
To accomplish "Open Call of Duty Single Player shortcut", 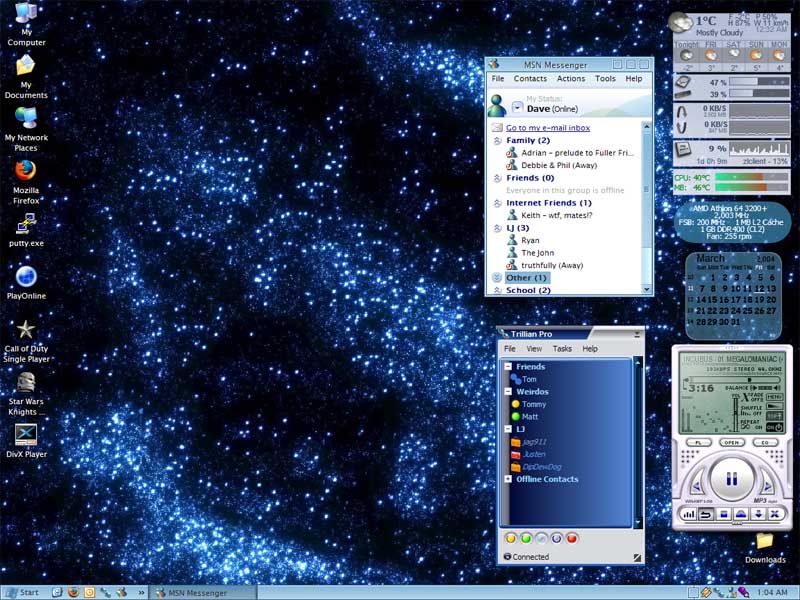I will pyautogui.click(x=26, y=330).
